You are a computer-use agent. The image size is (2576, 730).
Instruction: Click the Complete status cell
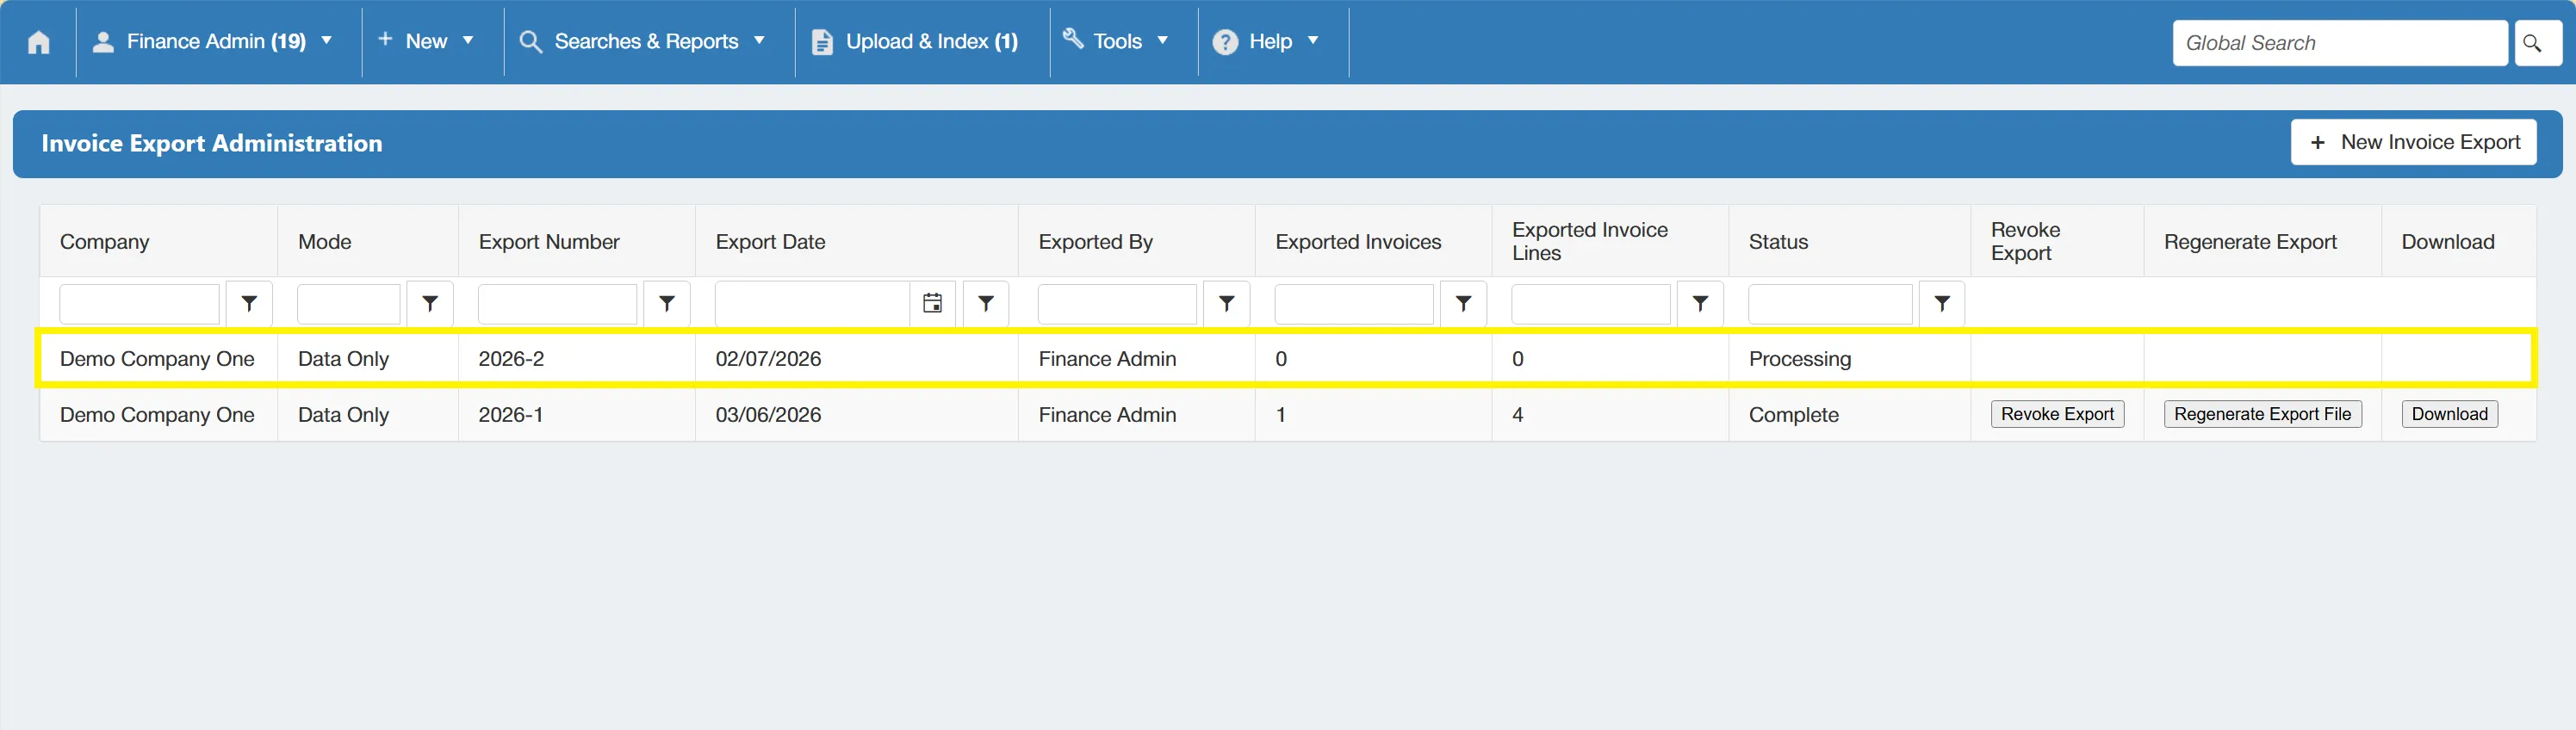point(1849,415)
